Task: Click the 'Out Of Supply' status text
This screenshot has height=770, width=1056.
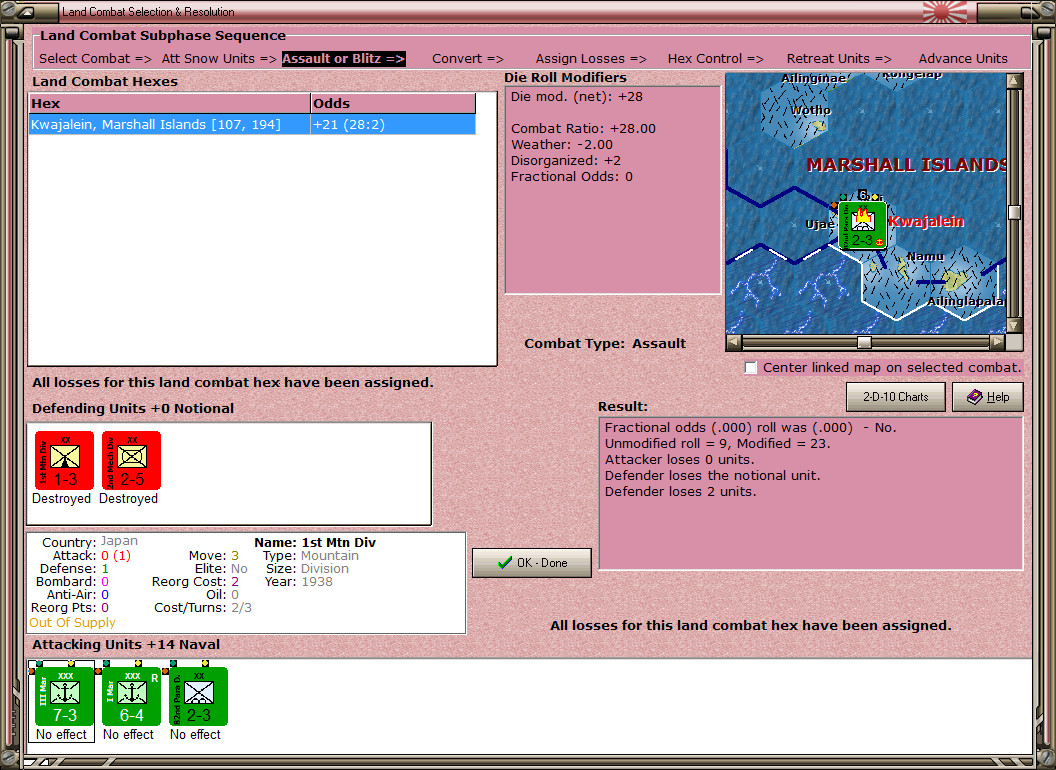Action: point(72,622)
